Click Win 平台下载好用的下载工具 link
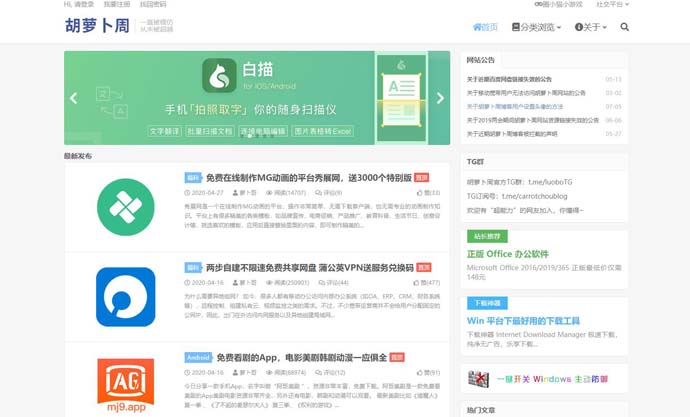Viewport: 690px width, 417px height. click(523, 321)
